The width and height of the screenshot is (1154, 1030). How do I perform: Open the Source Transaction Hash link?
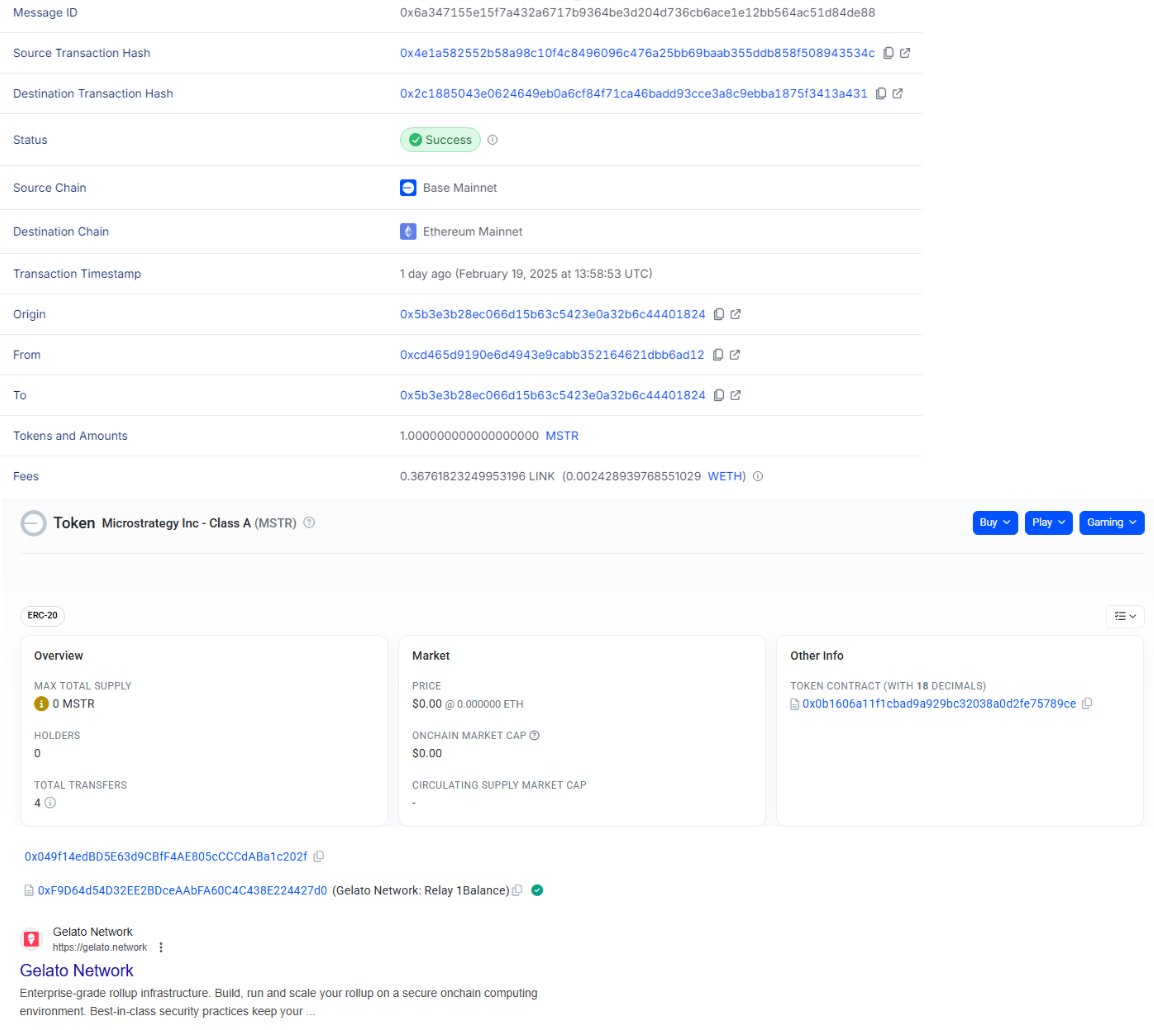click(x=637, y=53)
